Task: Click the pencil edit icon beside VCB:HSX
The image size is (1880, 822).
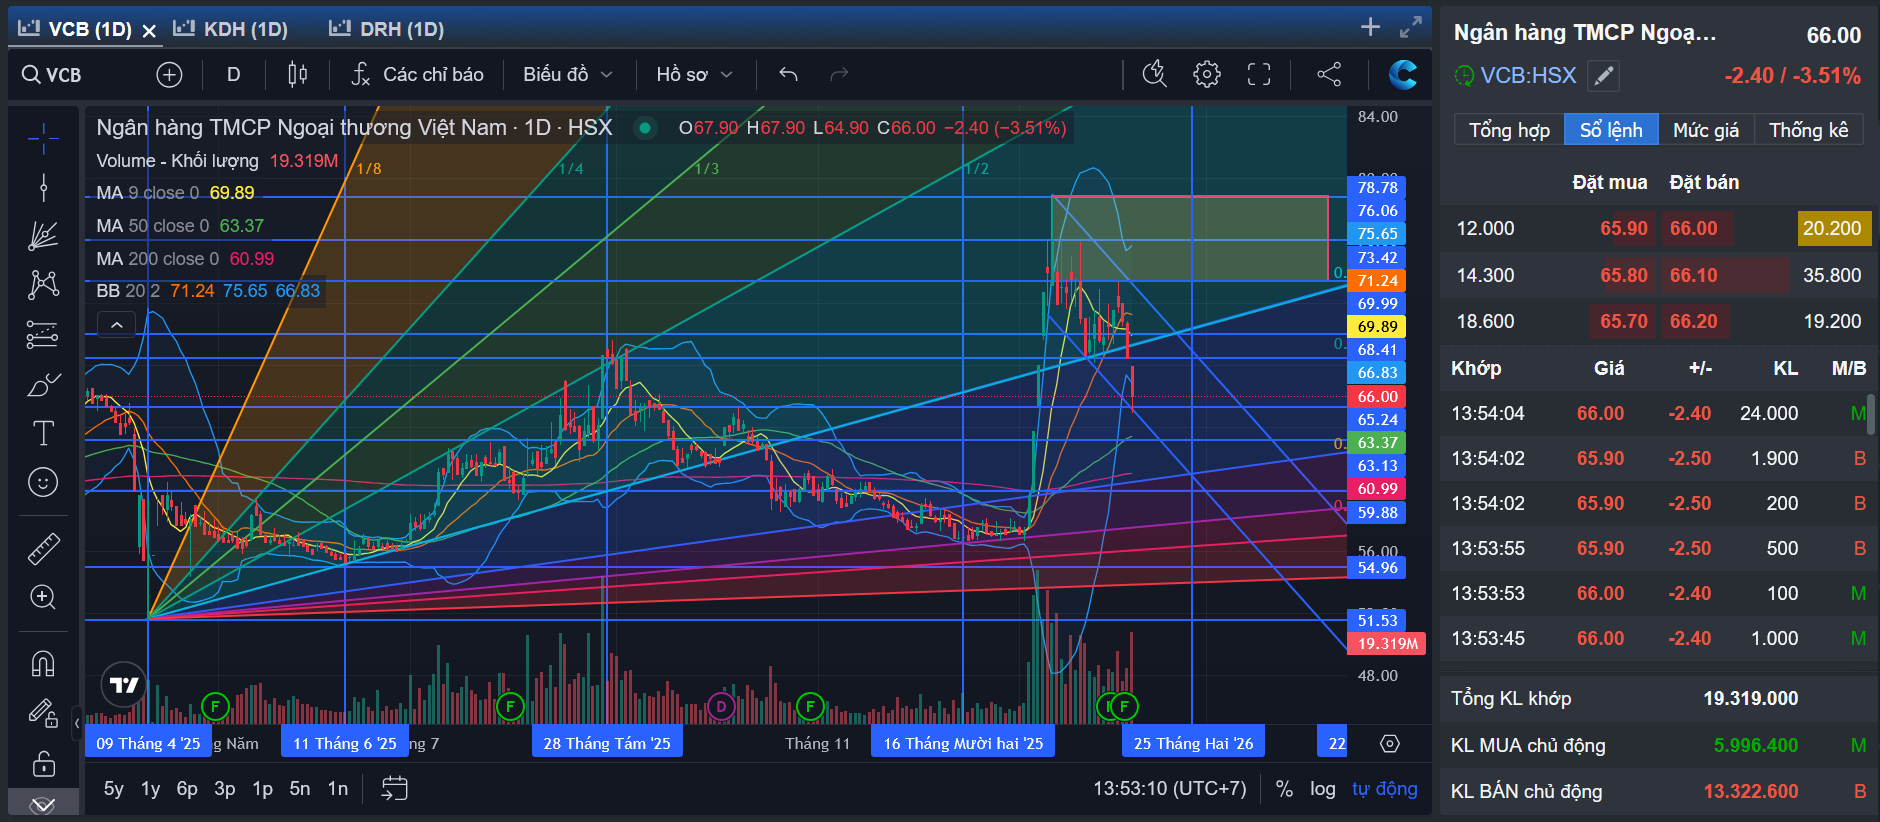Action: pyautogui.click(x=1603, y=76)
